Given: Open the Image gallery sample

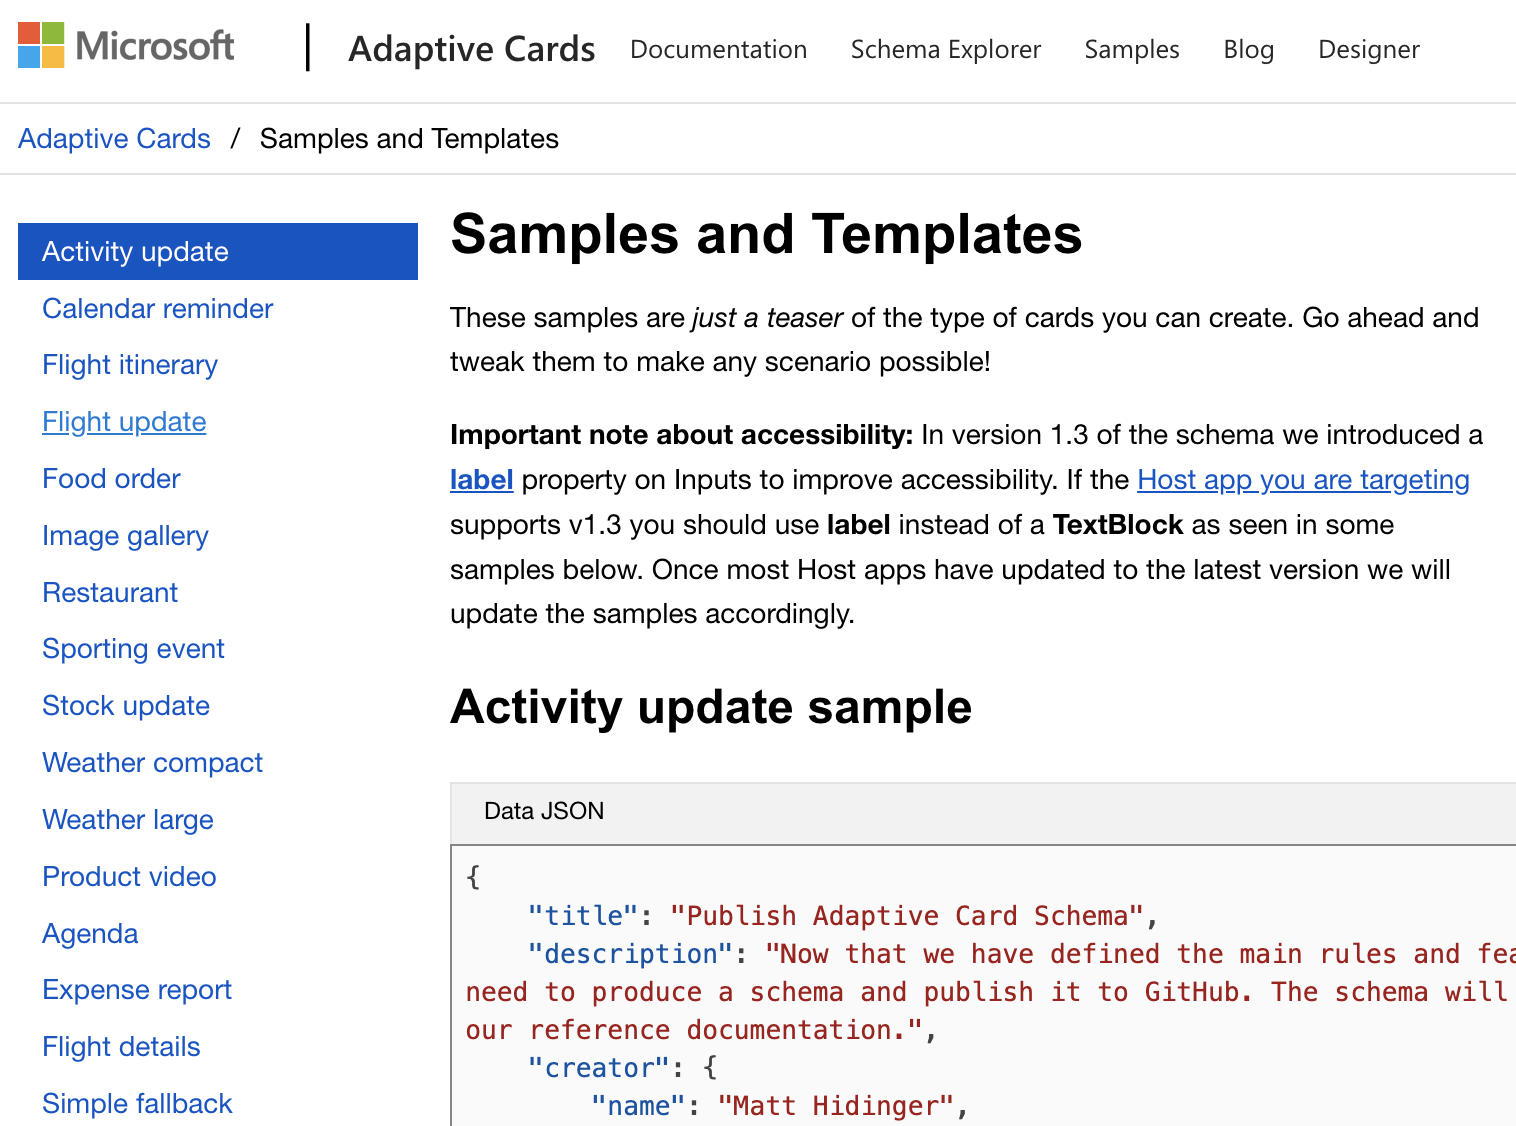Looking at the screenshot, I should pos(125,536).
